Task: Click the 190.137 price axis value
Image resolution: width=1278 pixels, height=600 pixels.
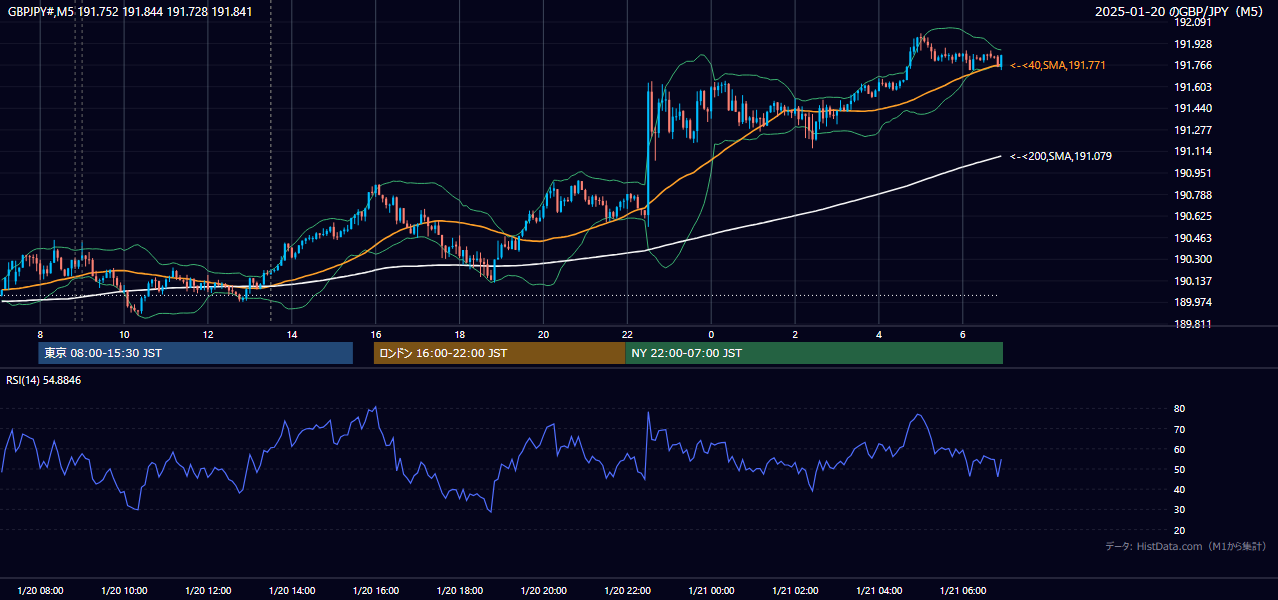Action: [1192, 281]
